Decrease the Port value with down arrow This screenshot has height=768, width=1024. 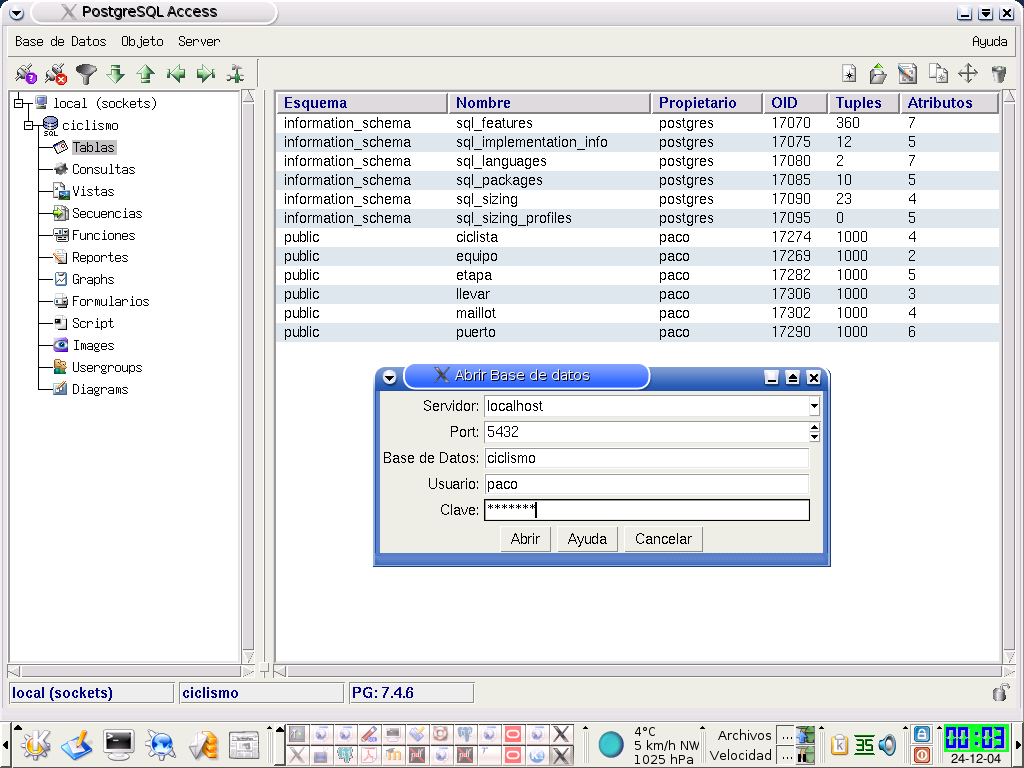coord(814,437)
